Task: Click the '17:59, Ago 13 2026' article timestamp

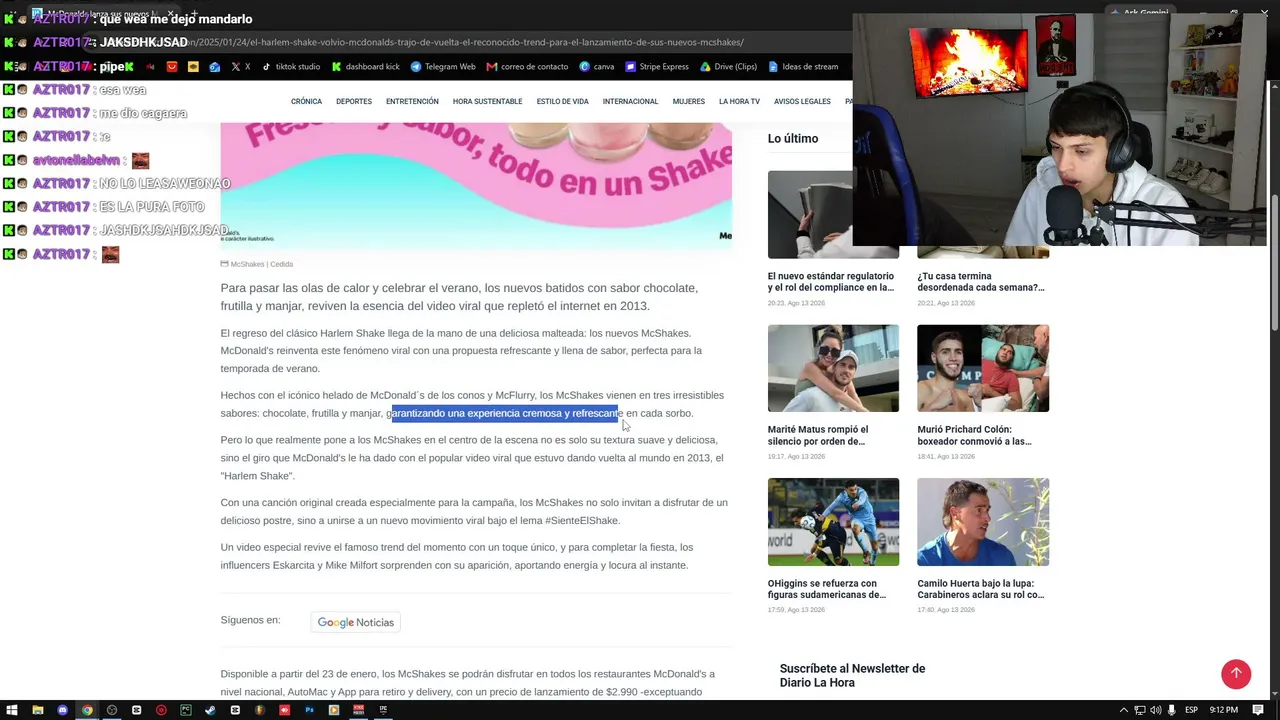Action: (797, 610)
